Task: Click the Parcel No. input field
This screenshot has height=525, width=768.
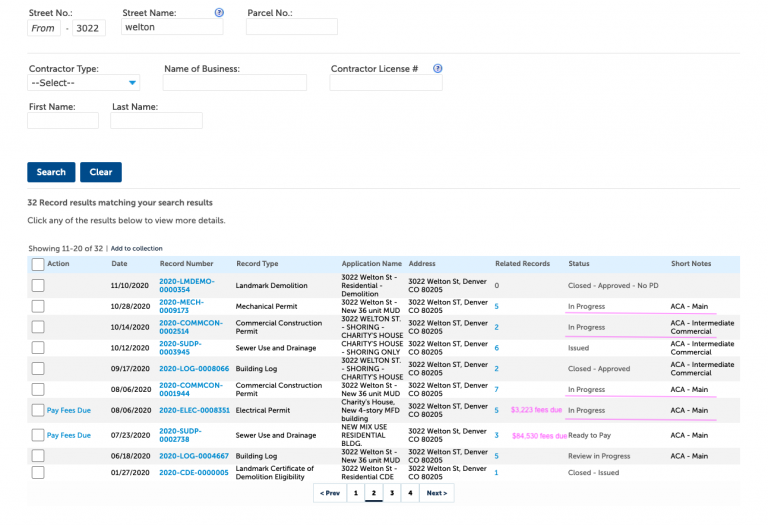Action: click(x=291, y=27)
